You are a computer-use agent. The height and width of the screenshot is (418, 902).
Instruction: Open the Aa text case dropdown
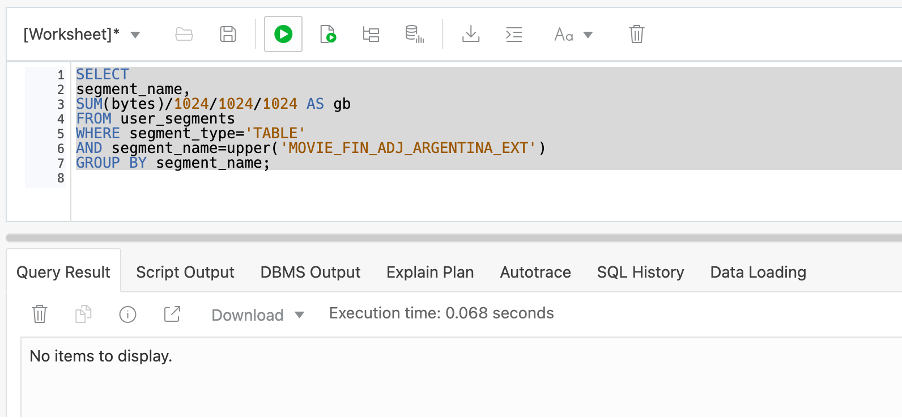point(573,34)
